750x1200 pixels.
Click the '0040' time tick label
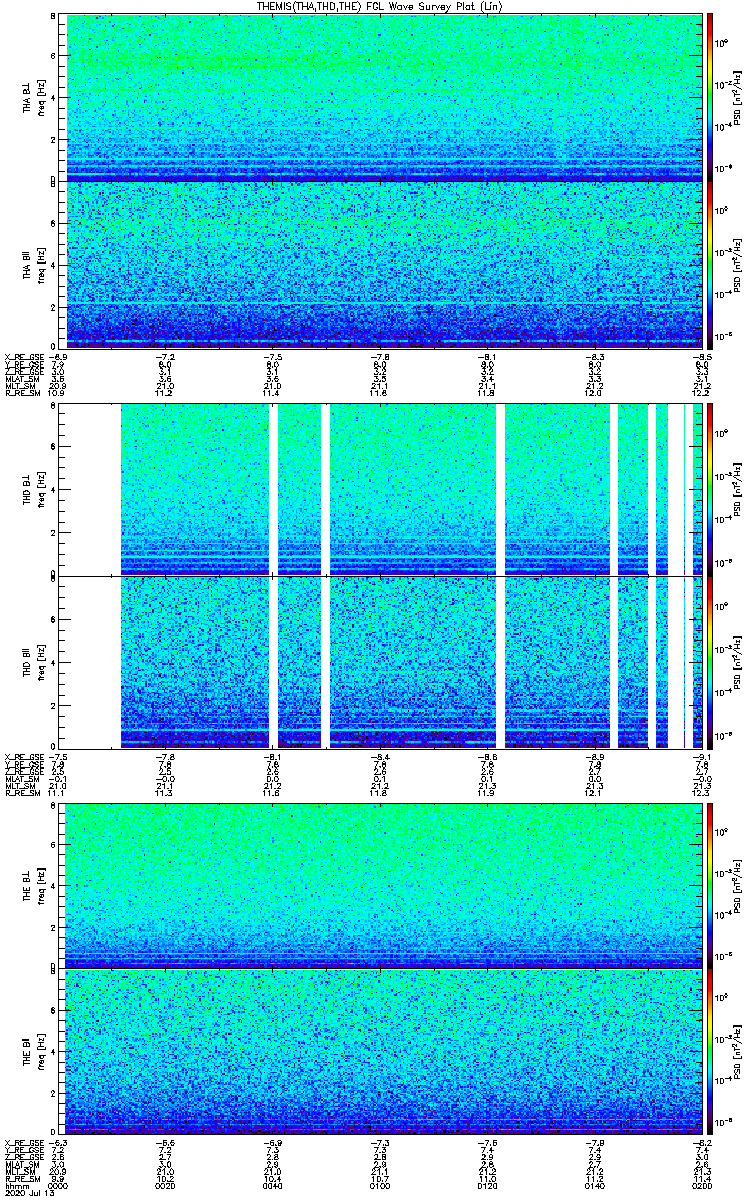[274, 1186]
